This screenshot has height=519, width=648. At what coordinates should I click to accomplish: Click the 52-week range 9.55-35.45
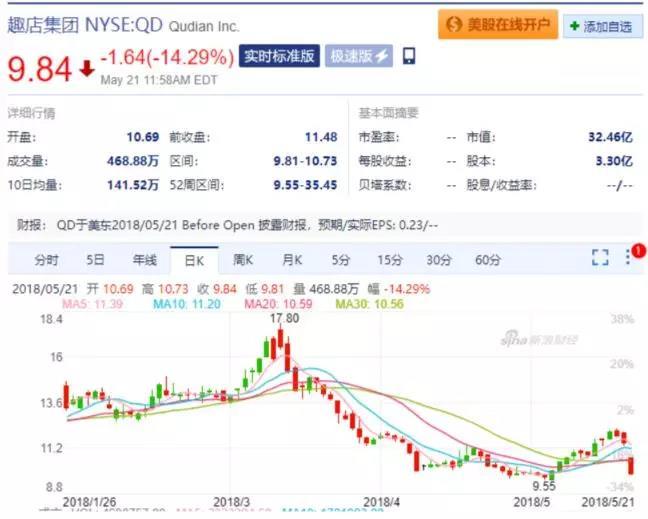(x=305, y=185)
